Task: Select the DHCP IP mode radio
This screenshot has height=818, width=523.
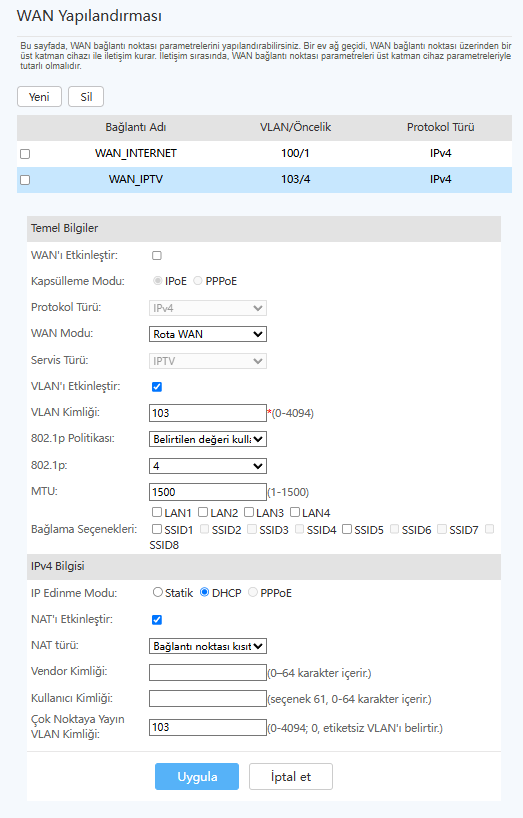Action: pos(204,592)
